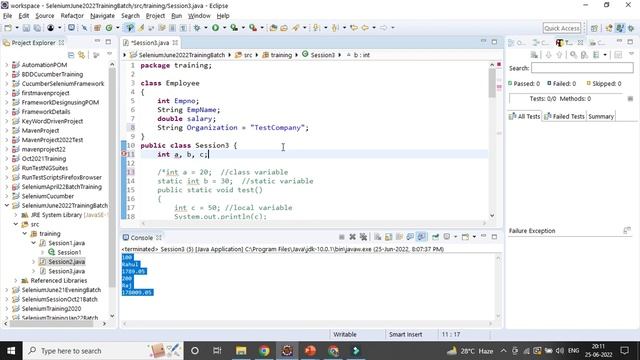The image size is (640, 360).
Task: Open the Window menu
Action: pos(199,16)
